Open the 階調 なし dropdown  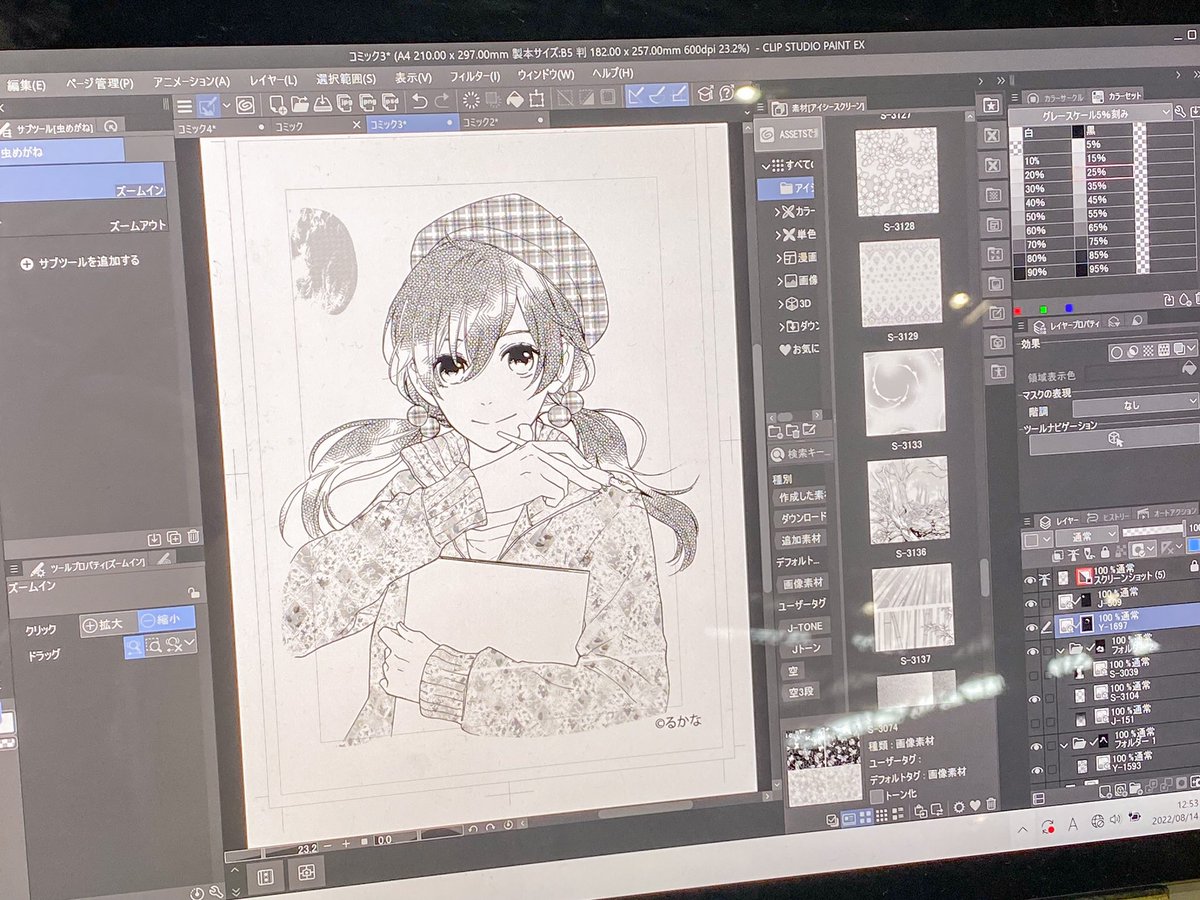(x=1134, y=407)
